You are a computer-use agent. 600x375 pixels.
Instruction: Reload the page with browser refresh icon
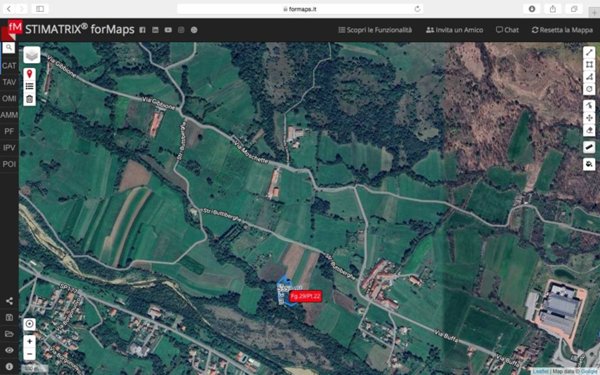pyautogui.click(x=417, y=9)
